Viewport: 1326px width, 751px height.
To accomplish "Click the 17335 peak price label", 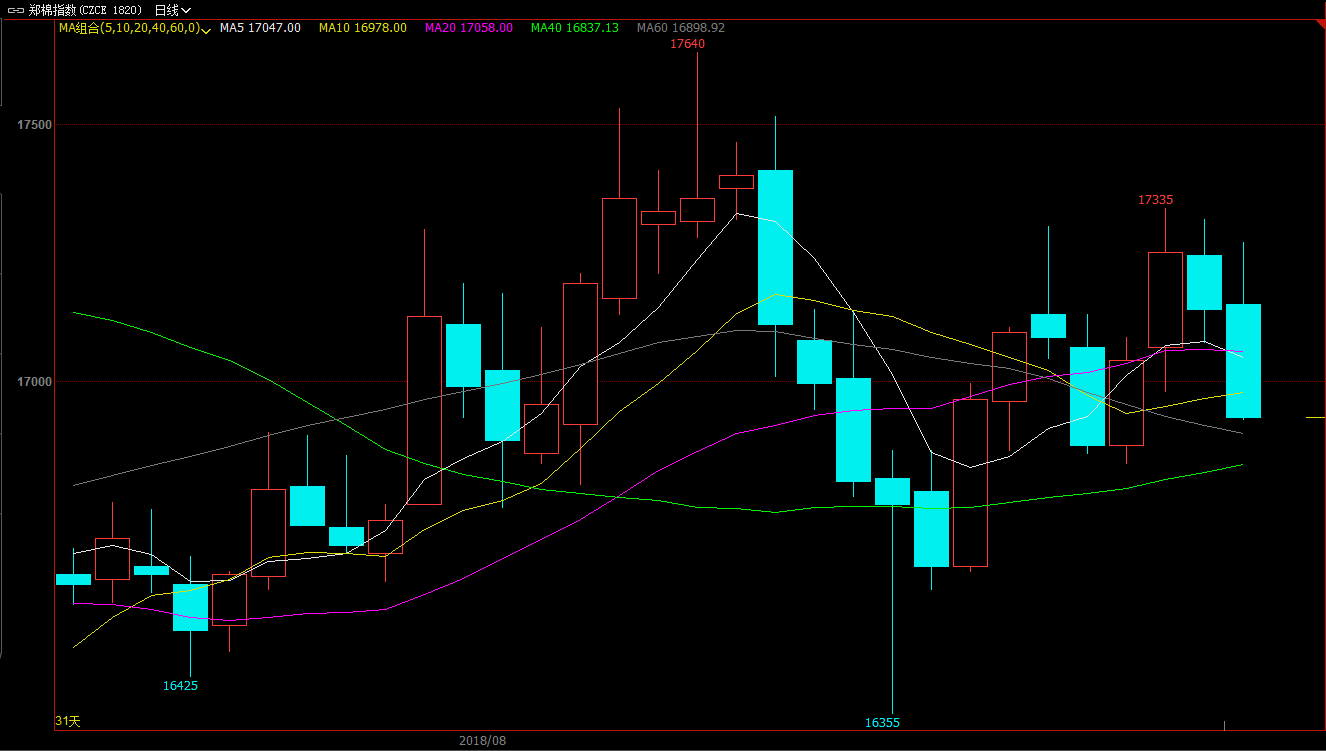I will (1156, 200).
